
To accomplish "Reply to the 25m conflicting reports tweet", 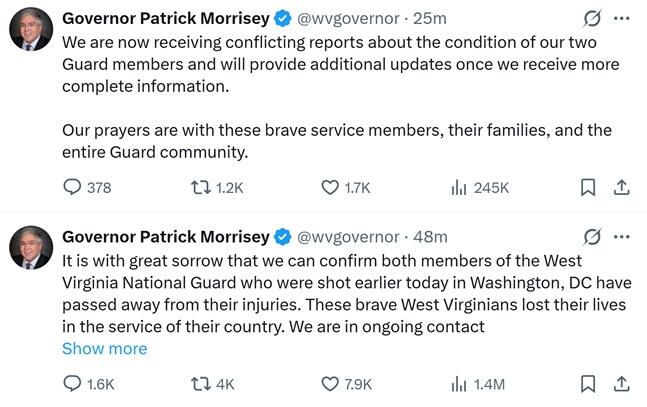I will coord(72,187).
